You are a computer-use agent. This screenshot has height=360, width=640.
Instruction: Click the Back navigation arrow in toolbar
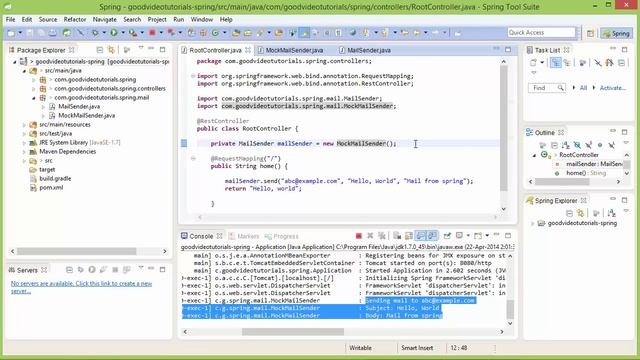coord(416,33)
